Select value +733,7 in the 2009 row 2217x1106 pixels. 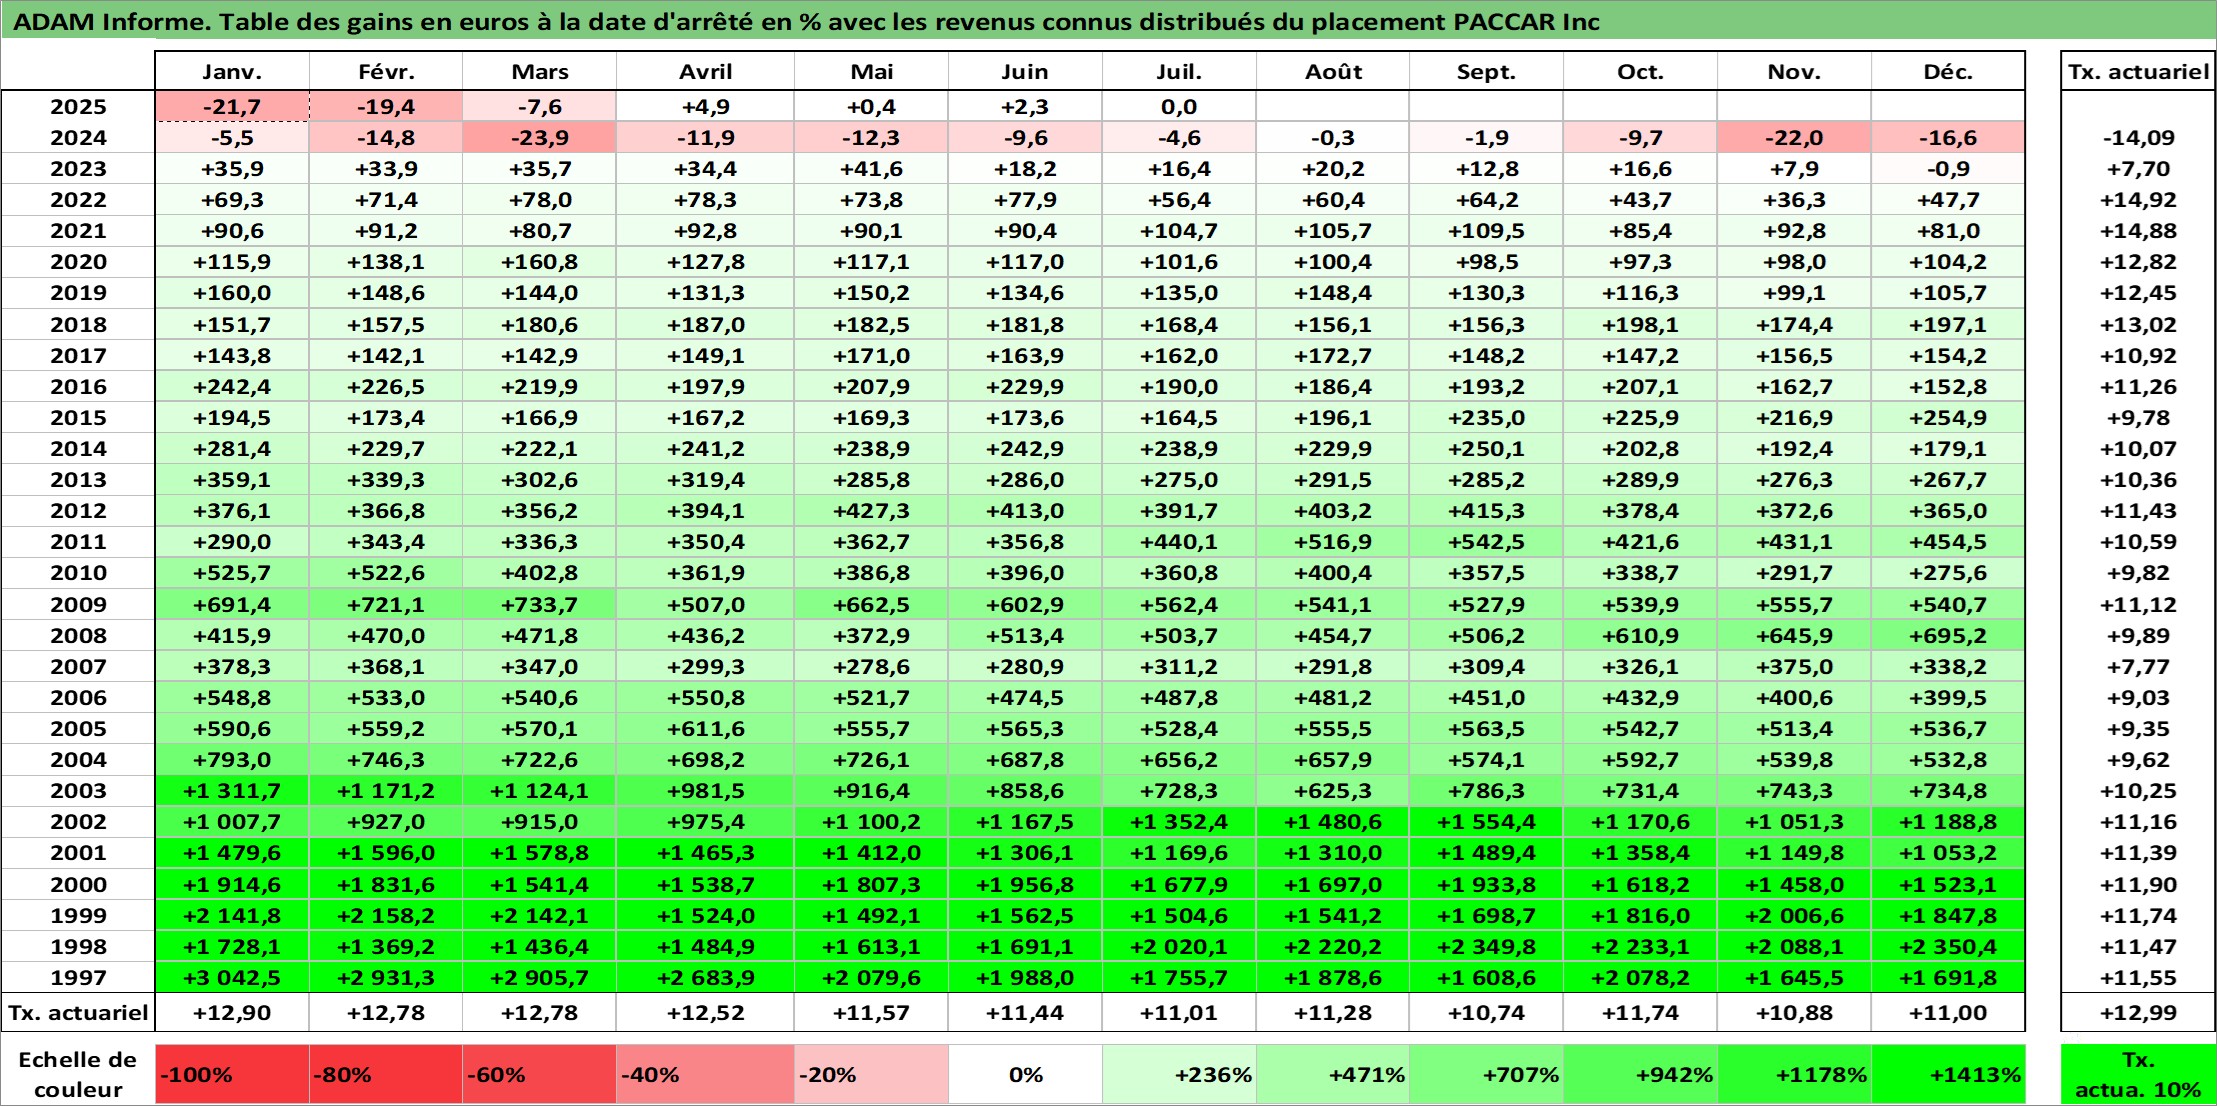(x=539, y=605)
